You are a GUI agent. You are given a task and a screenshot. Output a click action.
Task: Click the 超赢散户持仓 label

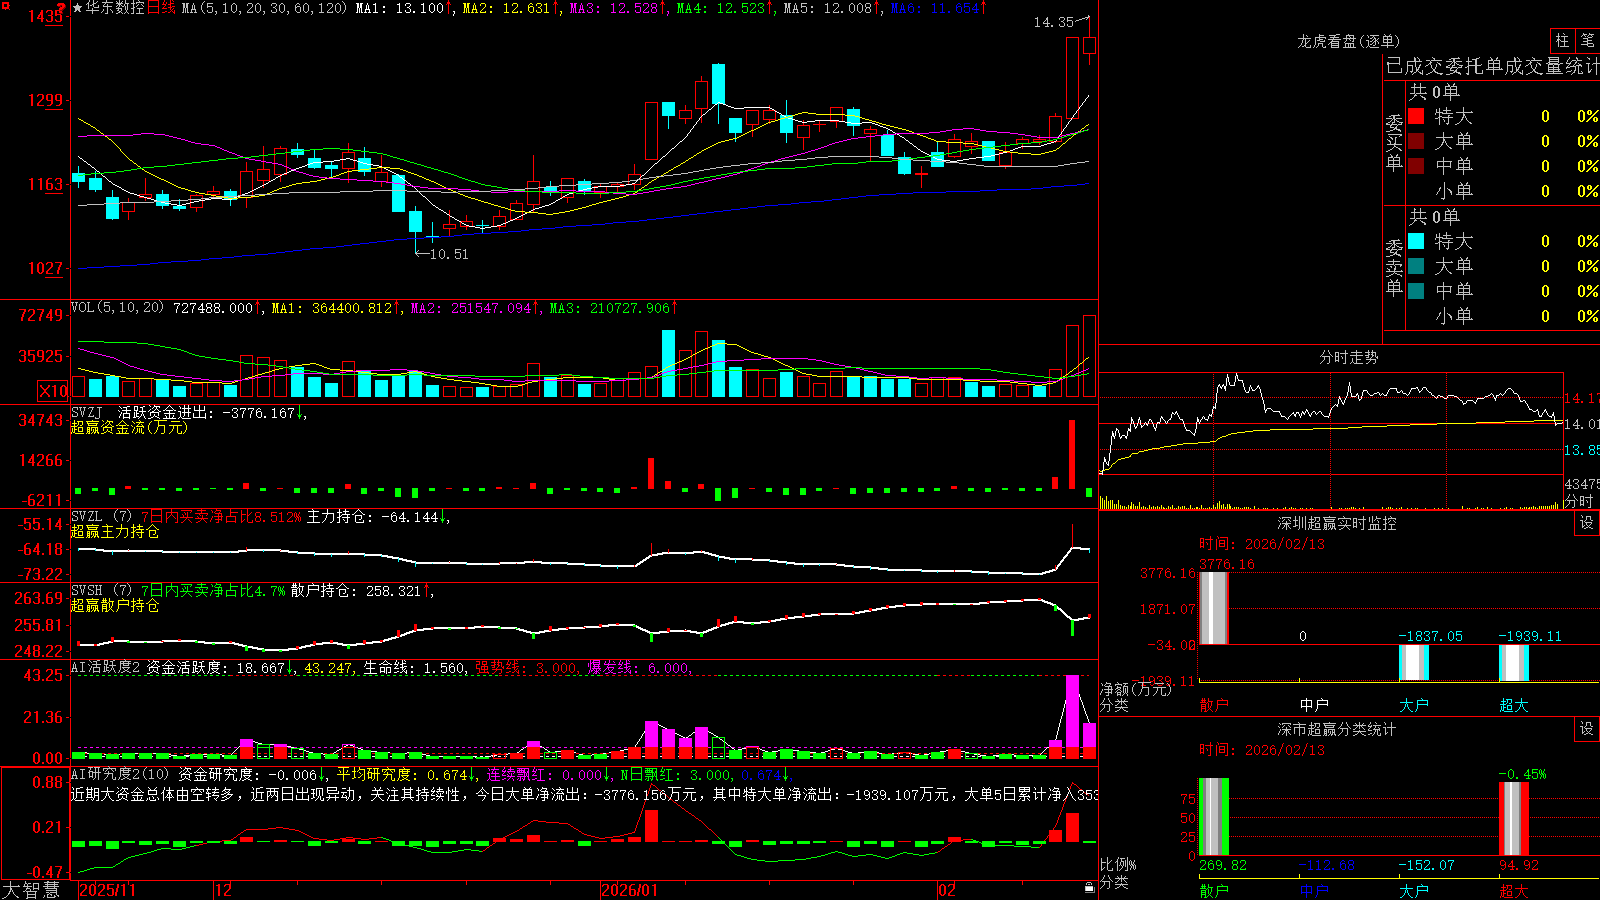pyautogui.click(x=115, y=605)
